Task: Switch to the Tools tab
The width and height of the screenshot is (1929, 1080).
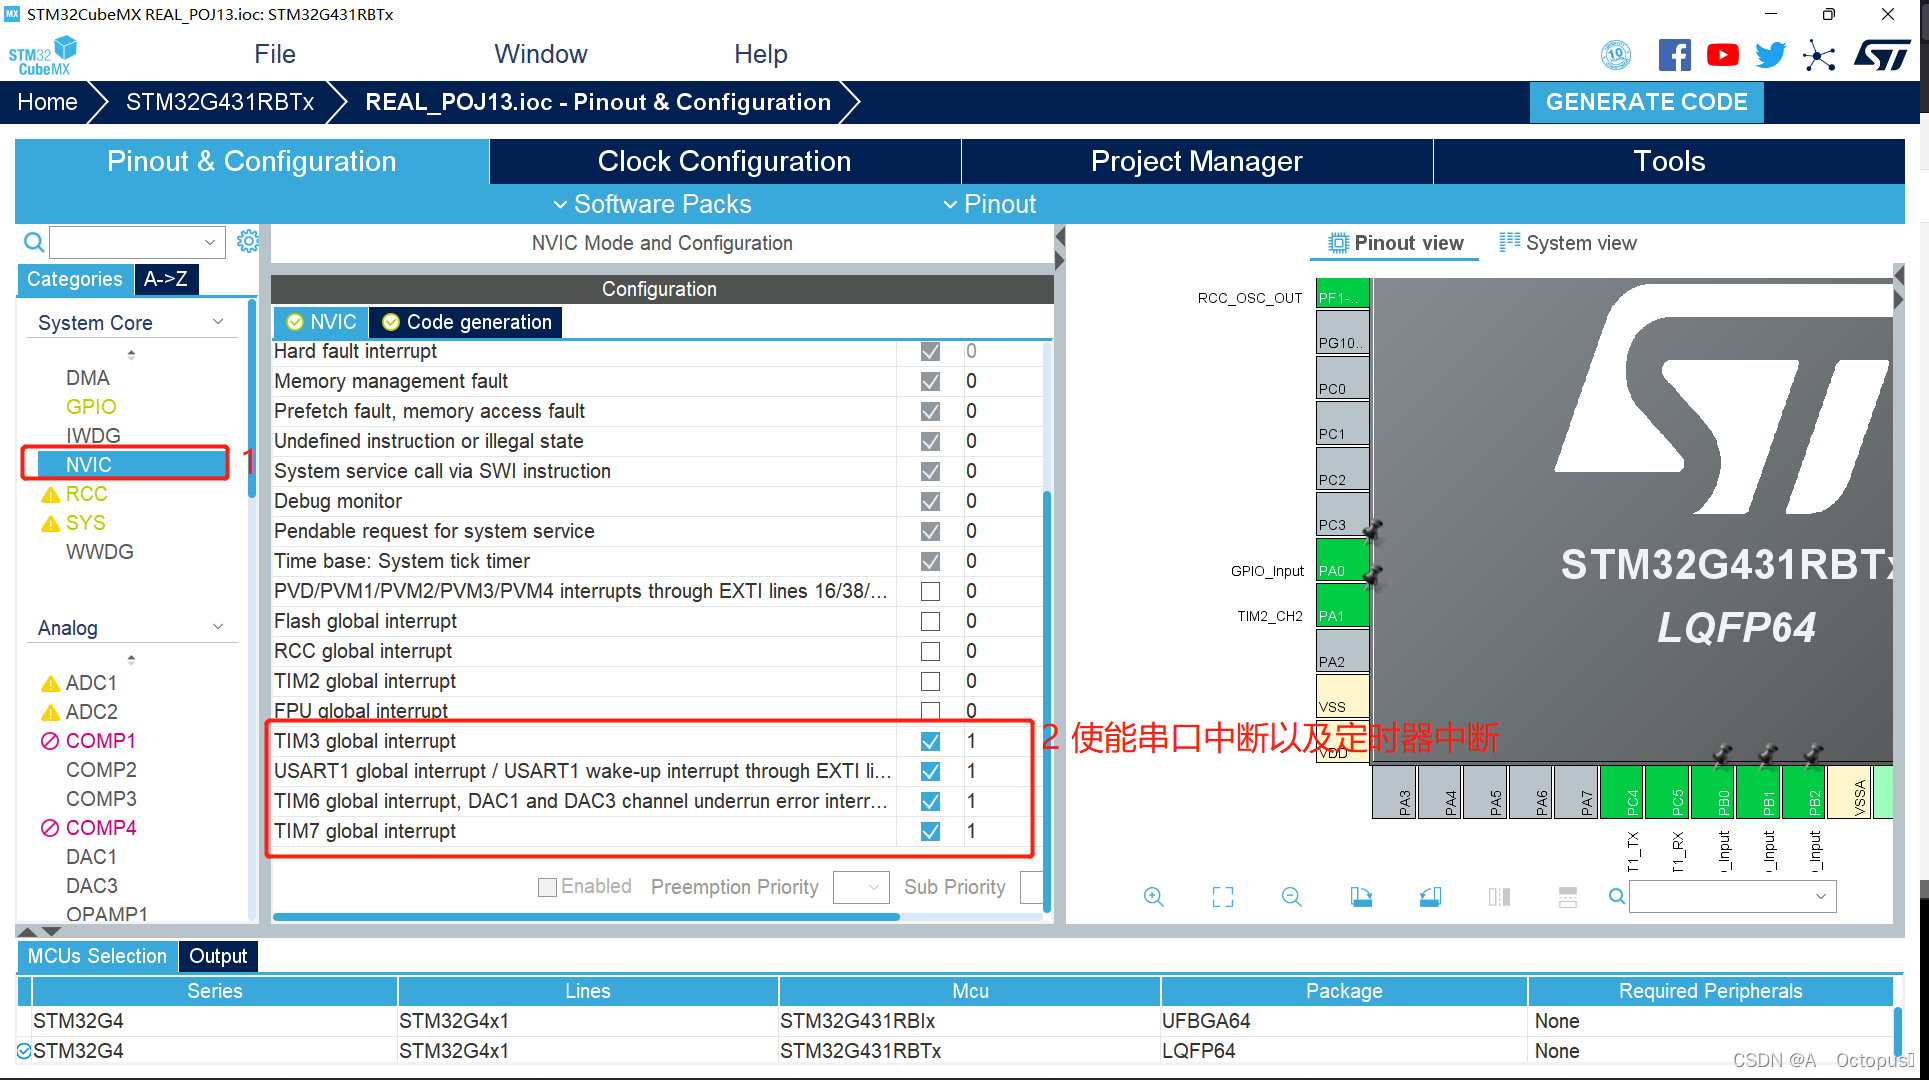Action: 1669,161
